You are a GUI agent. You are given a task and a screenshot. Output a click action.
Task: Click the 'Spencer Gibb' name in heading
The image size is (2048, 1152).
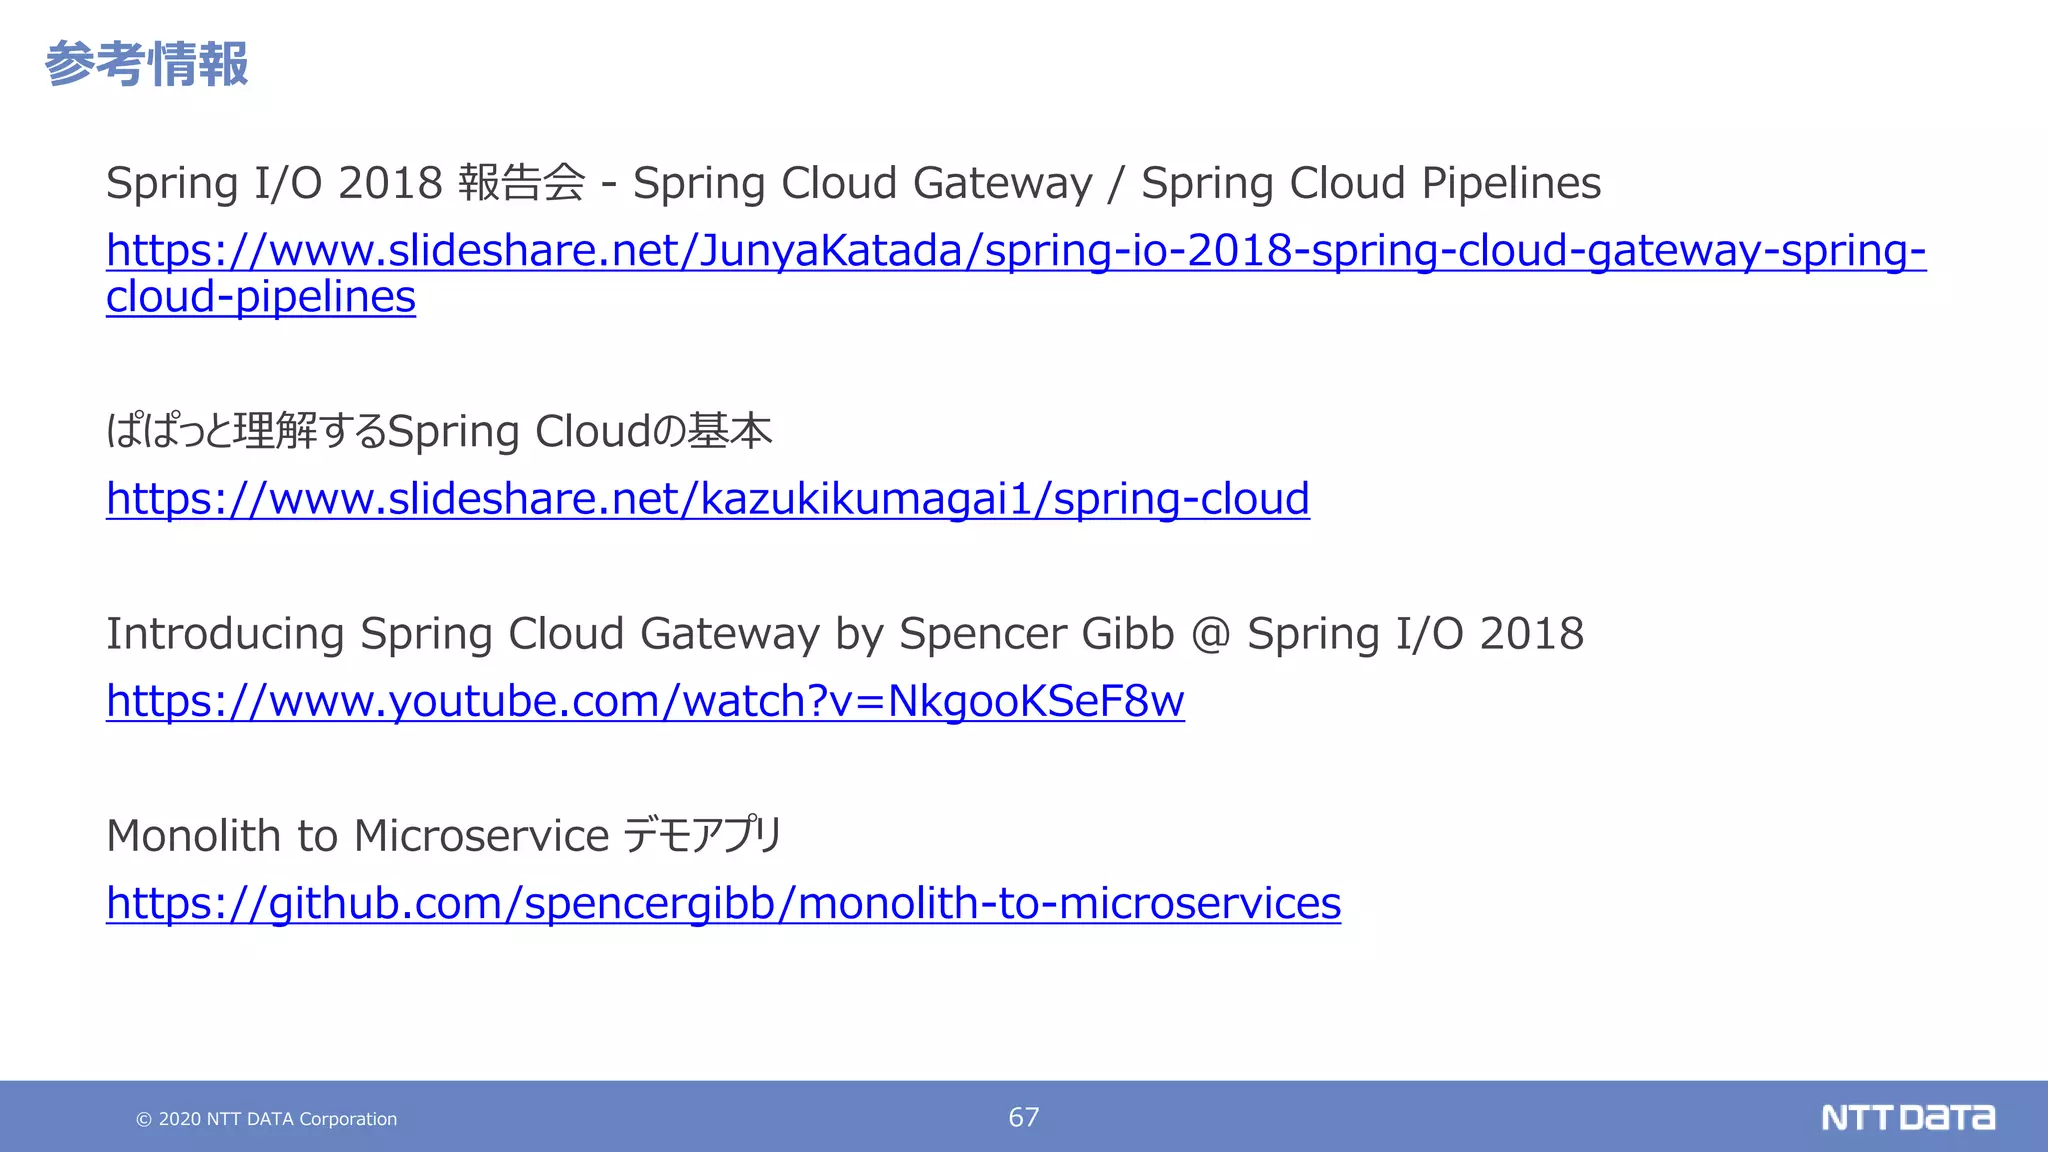(x=1036, y=634)
